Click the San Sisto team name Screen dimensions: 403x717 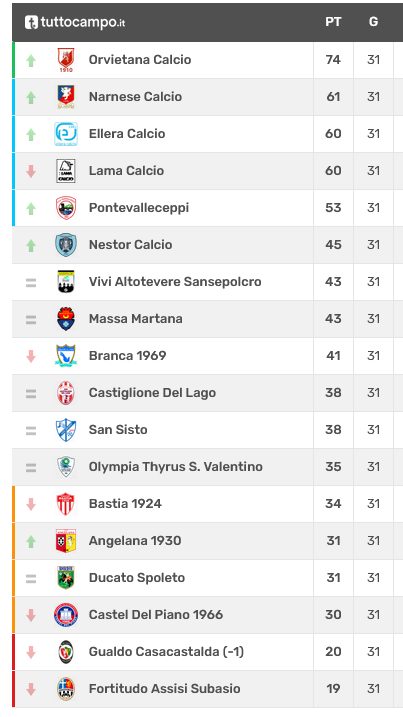118,430
